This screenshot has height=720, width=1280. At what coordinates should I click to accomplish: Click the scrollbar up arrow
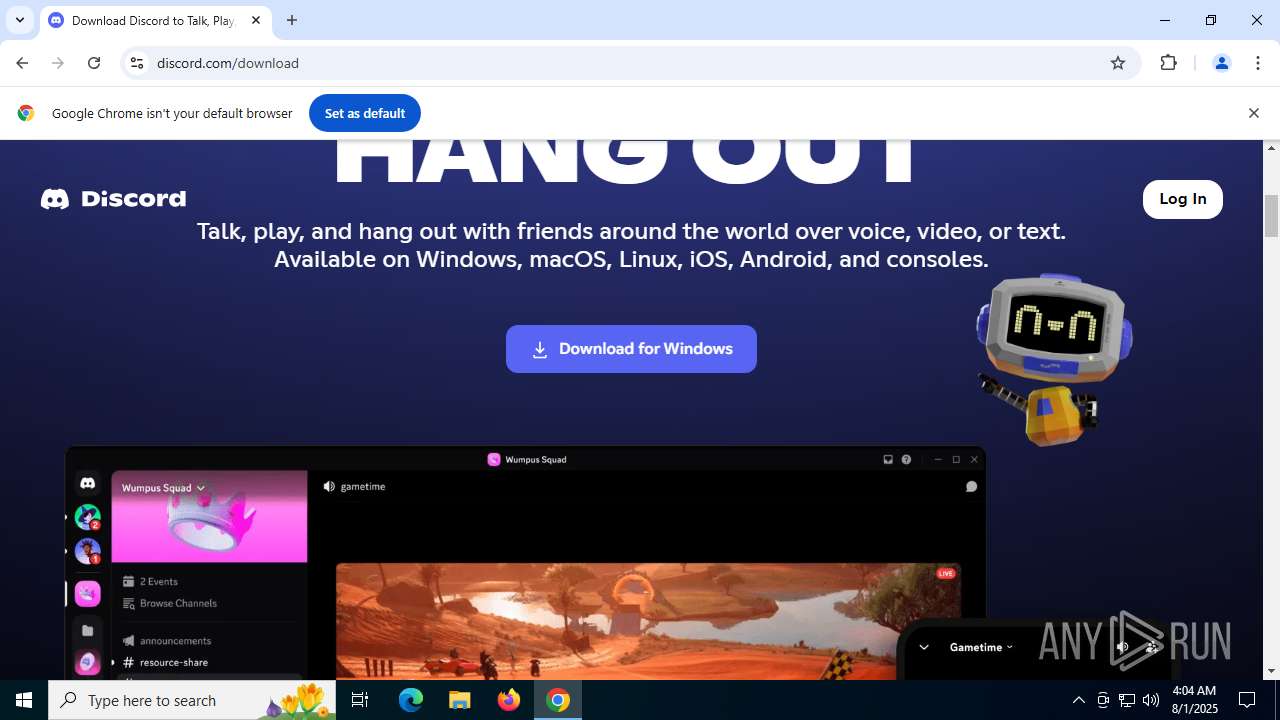(x=1272, y=148)
